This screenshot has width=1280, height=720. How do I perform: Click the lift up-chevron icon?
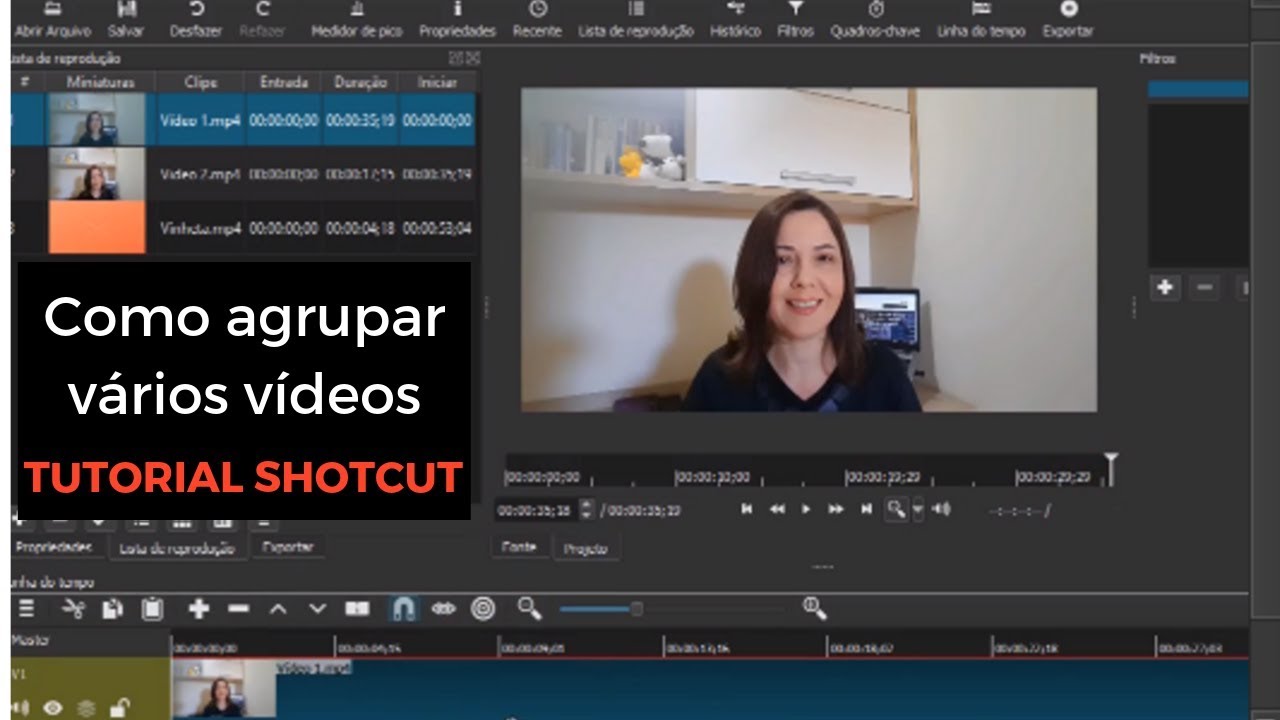click(x=278, y=608)
